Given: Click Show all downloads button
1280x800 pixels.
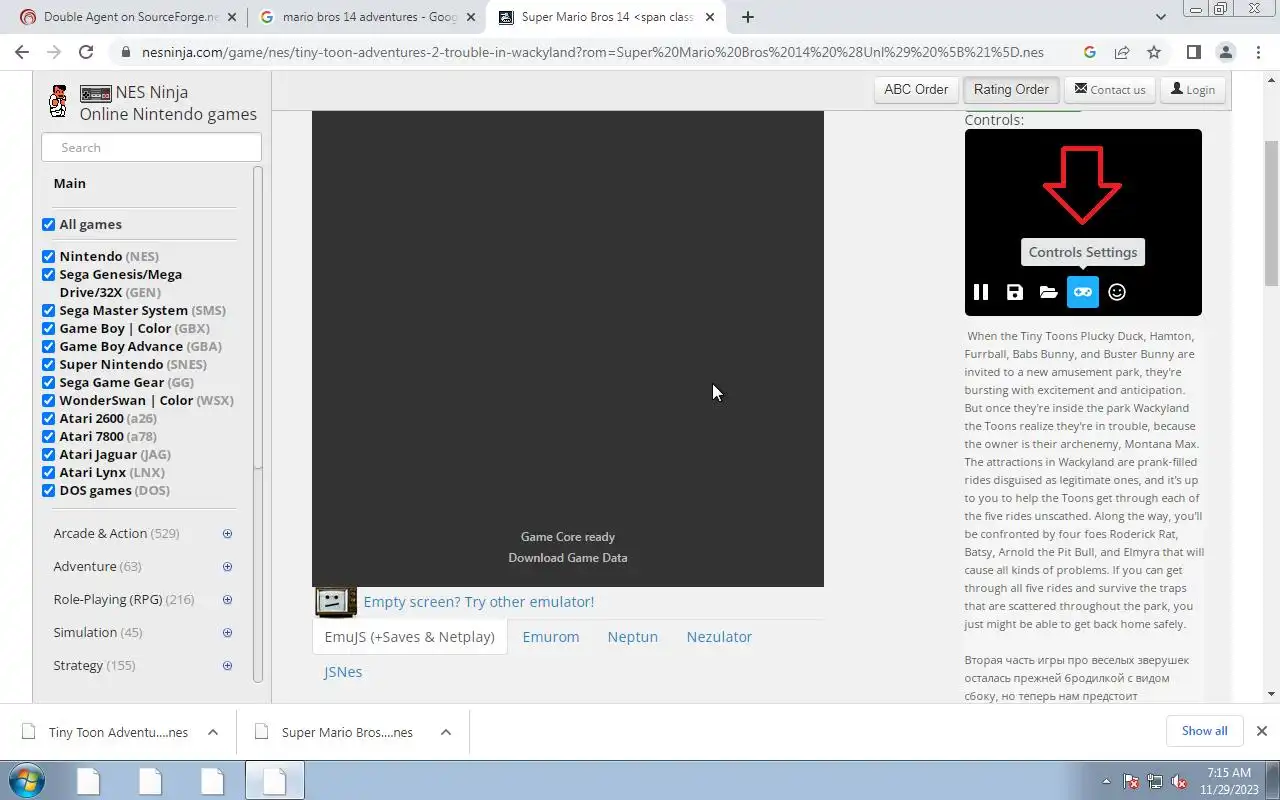Looking at the screenshot, I should click(x=1204, y=731).
